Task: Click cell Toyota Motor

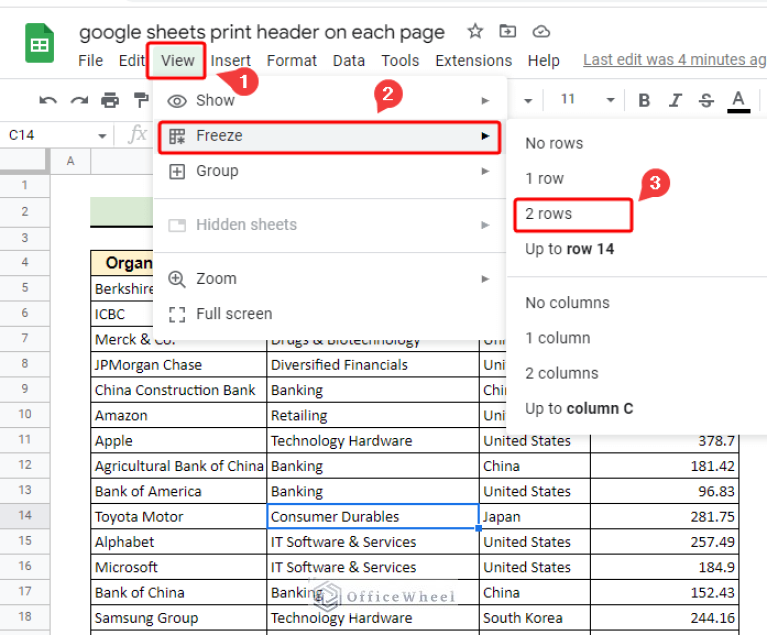Action: 179,517
